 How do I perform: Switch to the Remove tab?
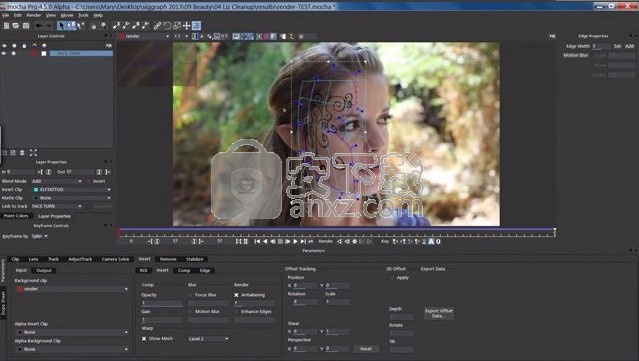pos(168,259)
